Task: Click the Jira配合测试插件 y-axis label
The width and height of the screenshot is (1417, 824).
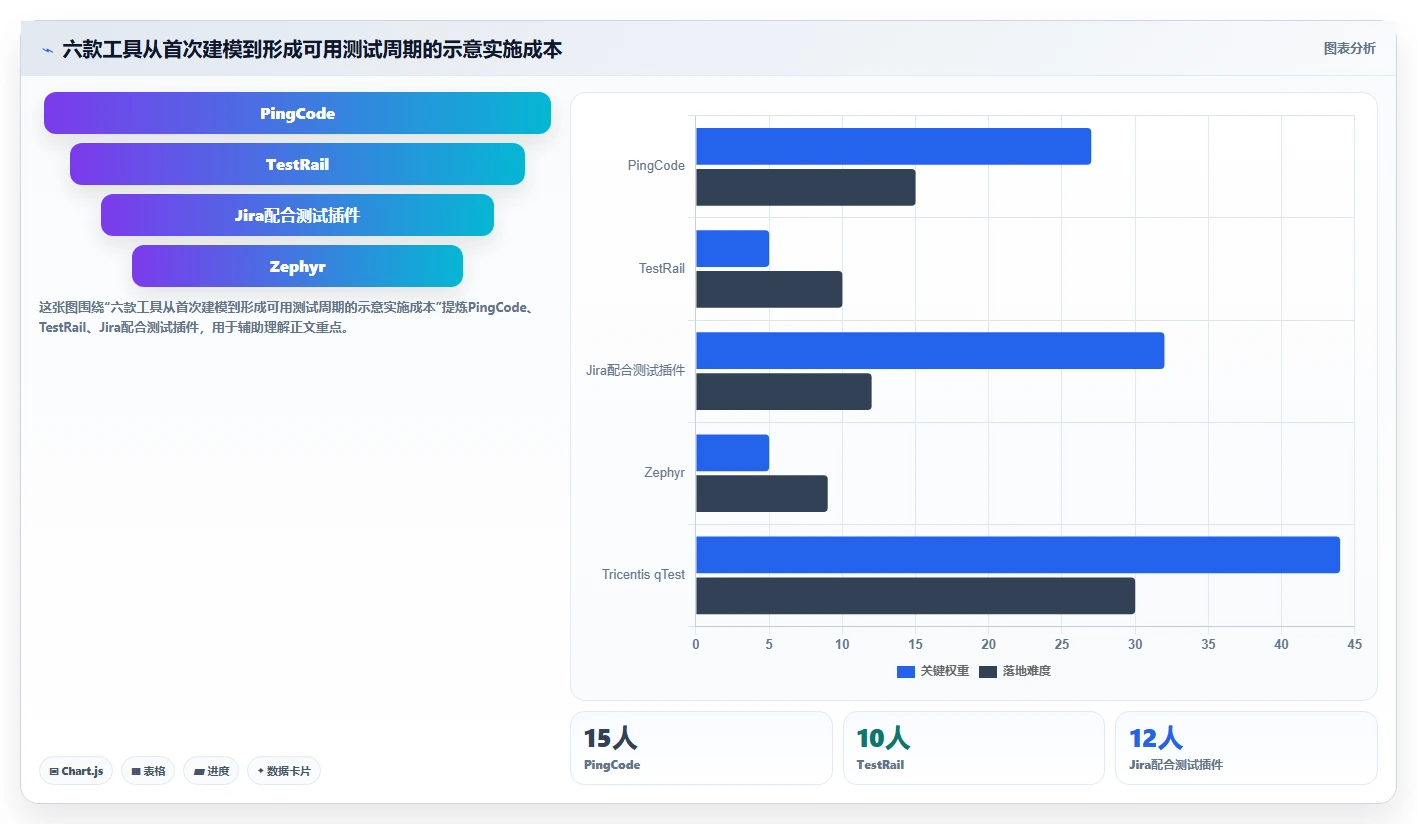Action: 636,370
